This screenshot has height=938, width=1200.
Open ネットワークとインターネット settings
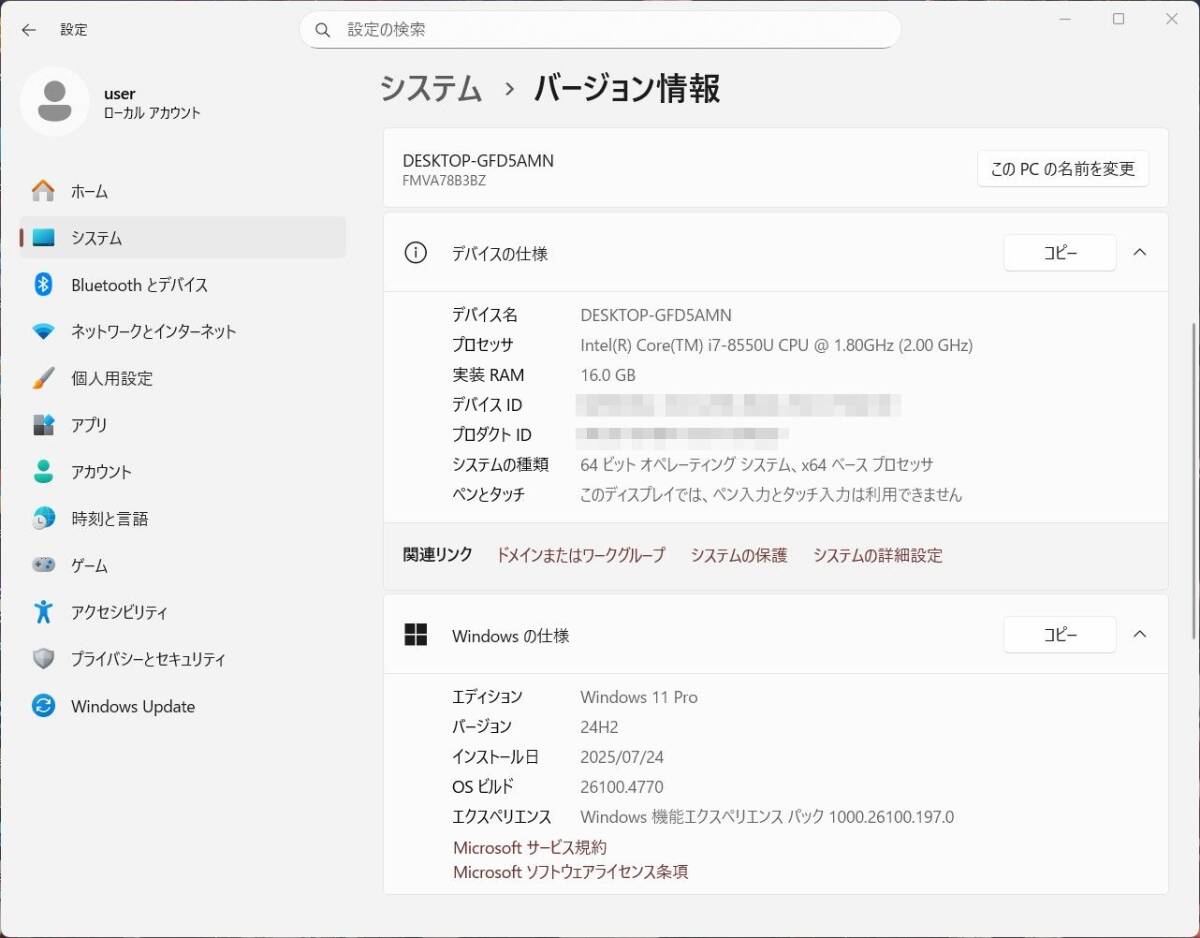pyautogui.click(x=183, y=331)
